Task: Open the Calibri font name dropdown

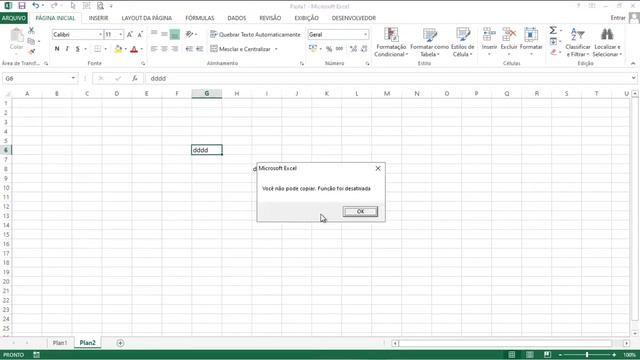Action: point(100,35)
